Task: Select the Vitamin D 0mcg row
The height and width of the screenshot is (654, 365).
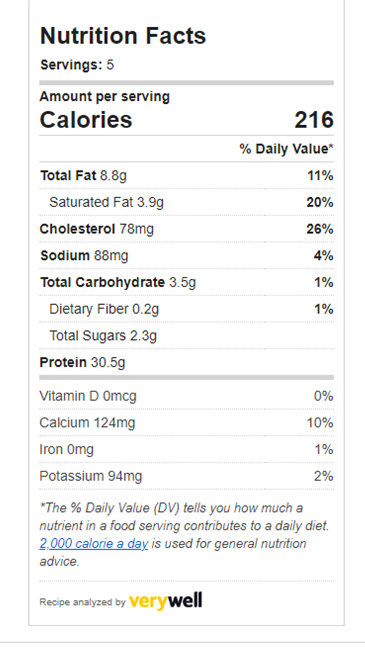Action: [x=186, y=396]
